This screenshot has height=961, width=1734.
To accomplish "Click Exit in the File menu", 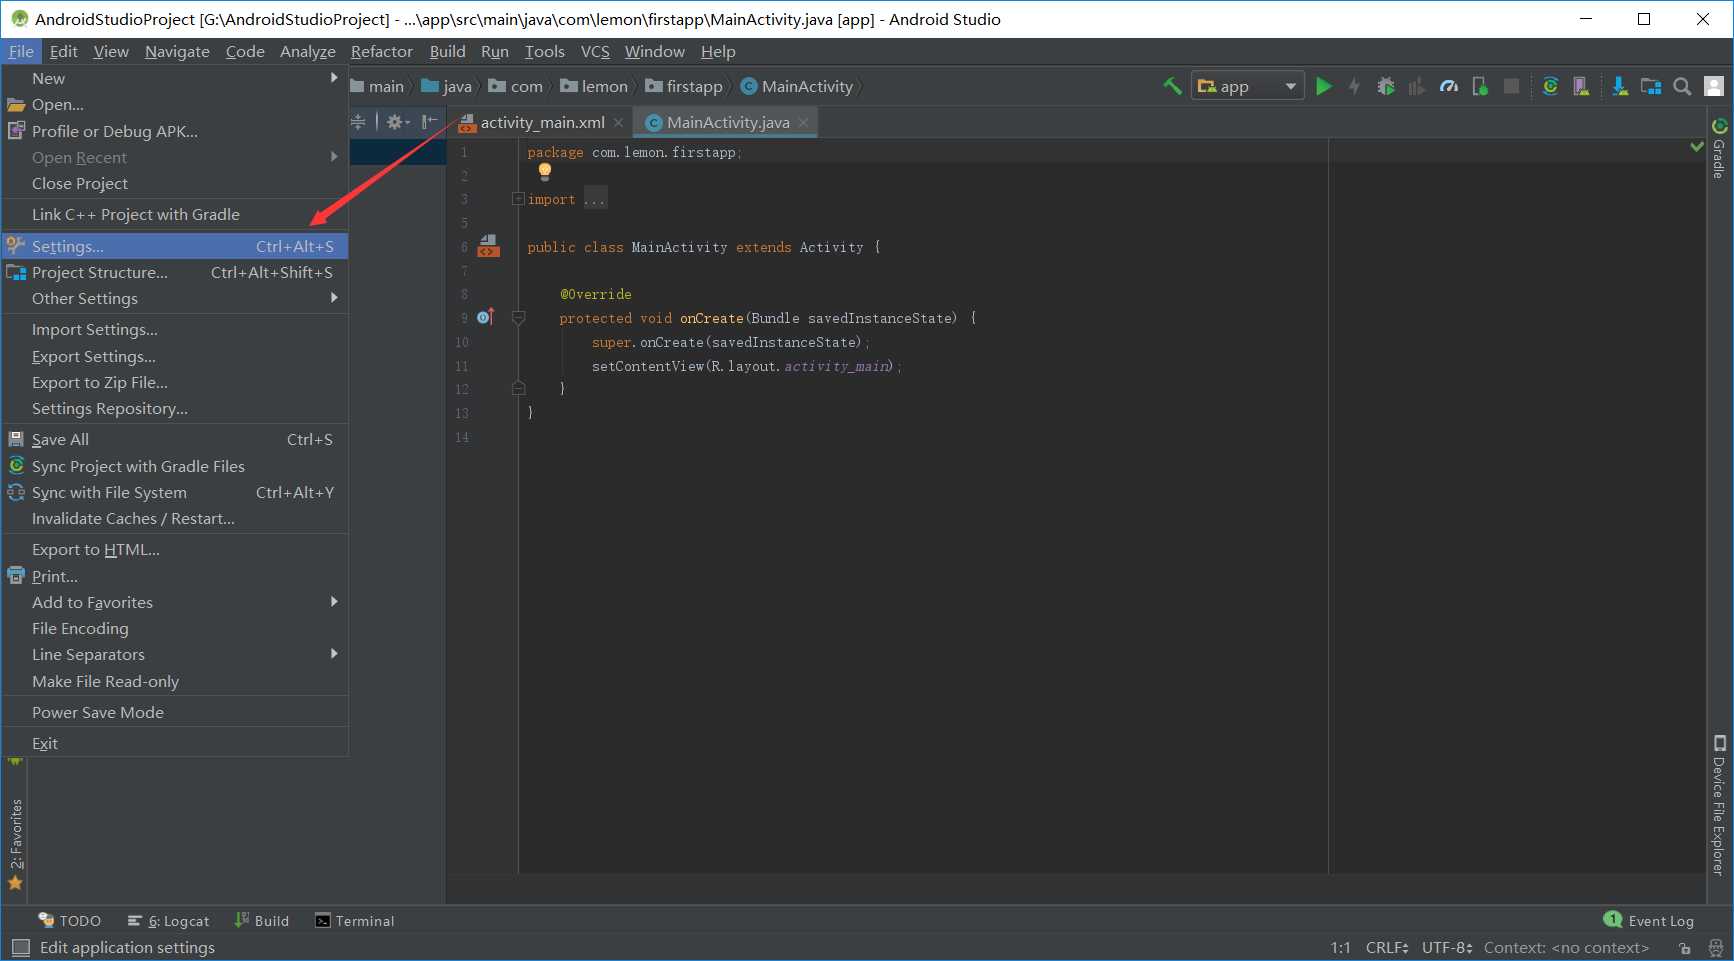I will pos(175,743).
